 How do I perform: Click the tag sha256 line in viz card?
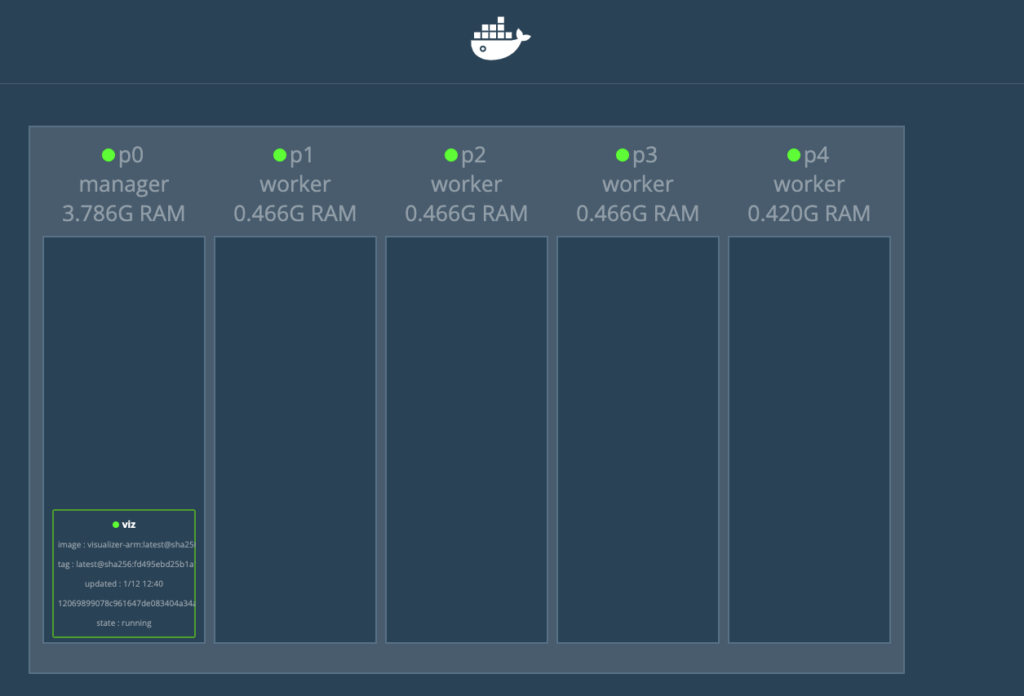(x=126, y=564)
